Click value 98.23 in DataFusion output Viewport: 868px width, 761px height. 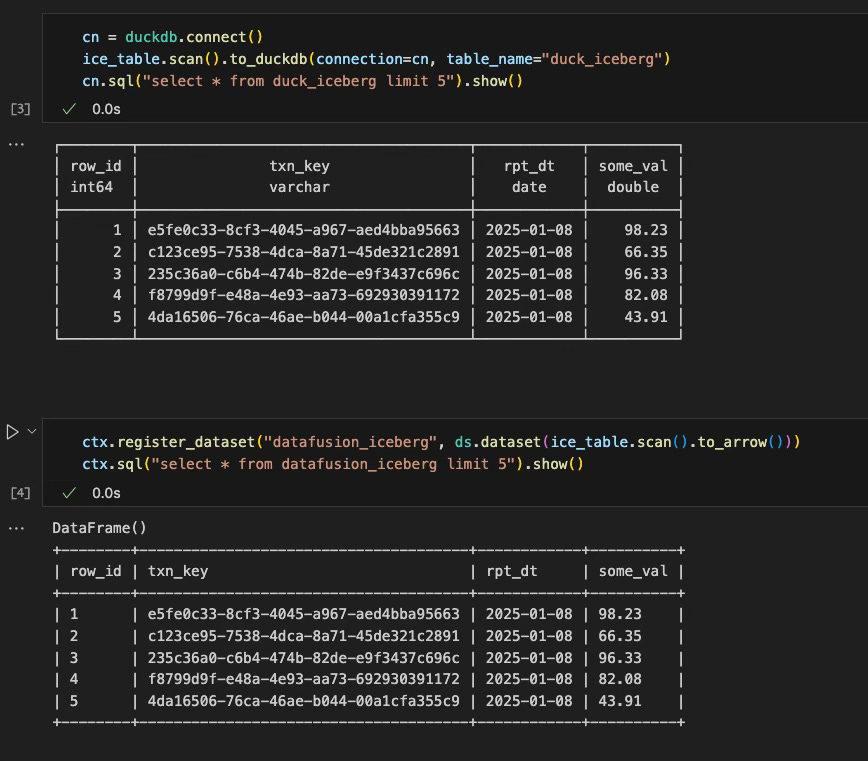pos(620,614)
